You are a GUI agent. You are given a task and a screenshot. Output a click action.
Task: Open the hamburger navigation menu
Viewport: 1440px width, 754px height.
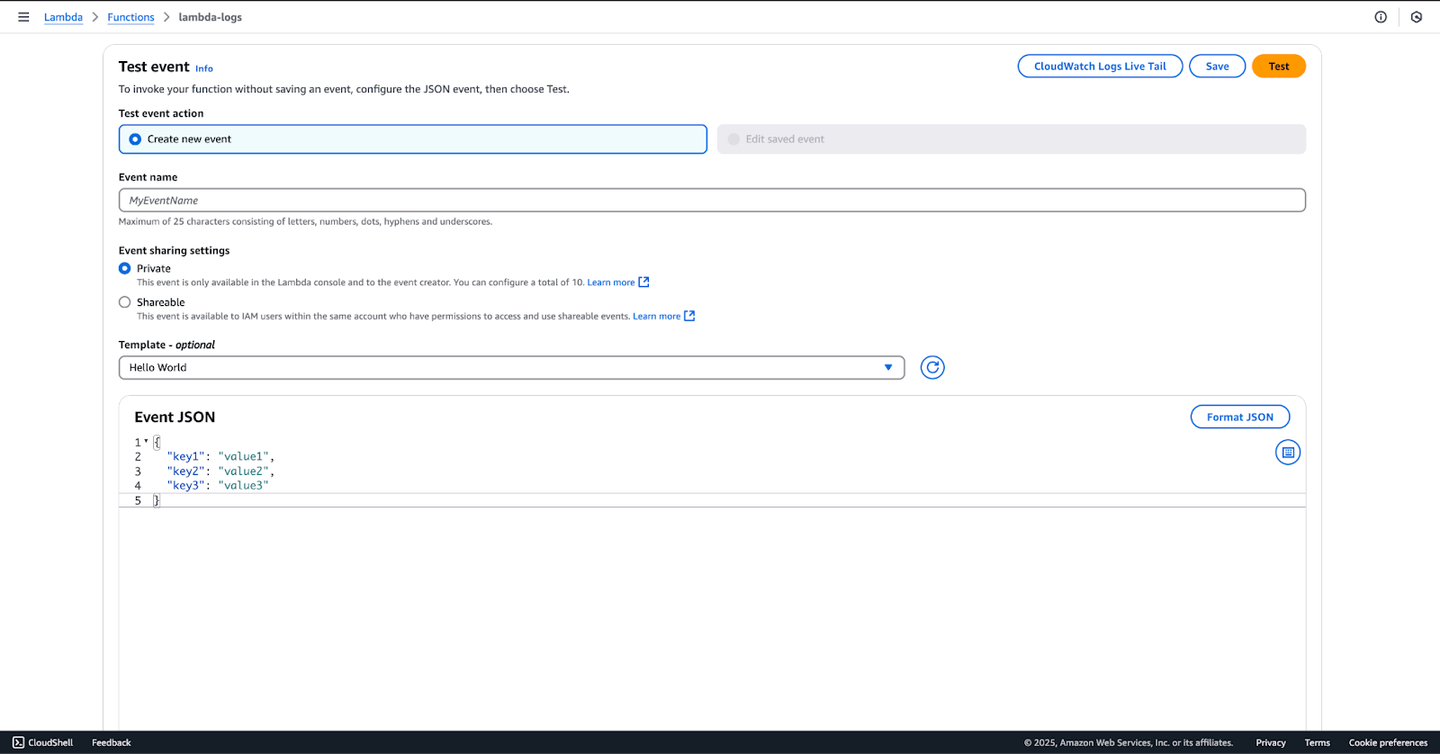(24, 17)
